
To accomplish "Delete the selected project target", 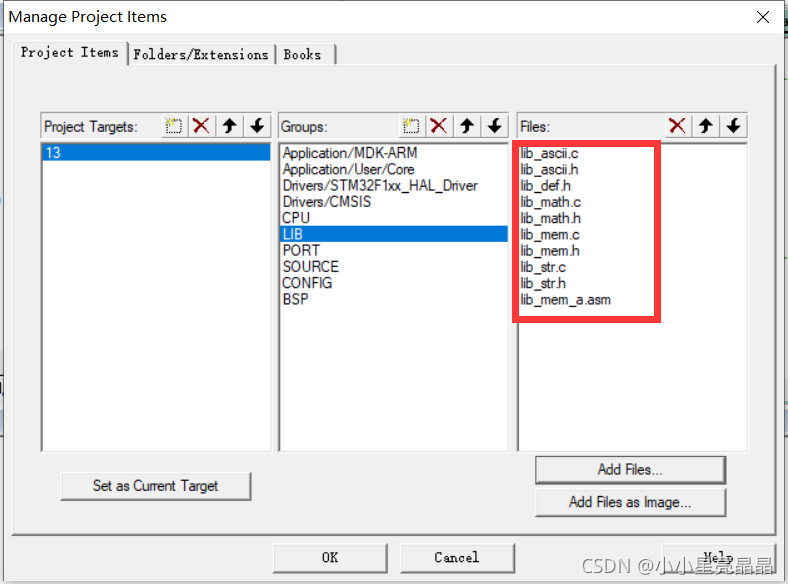I will 202,126.
